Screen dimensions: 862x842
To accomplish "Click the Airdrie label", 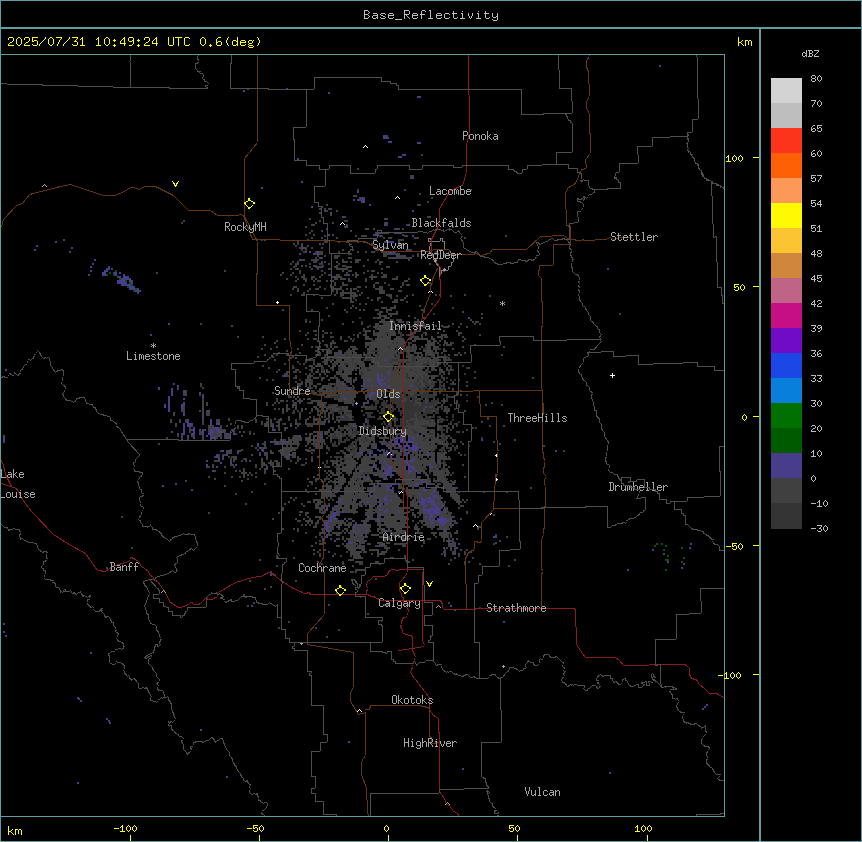I will coord(403,537).
